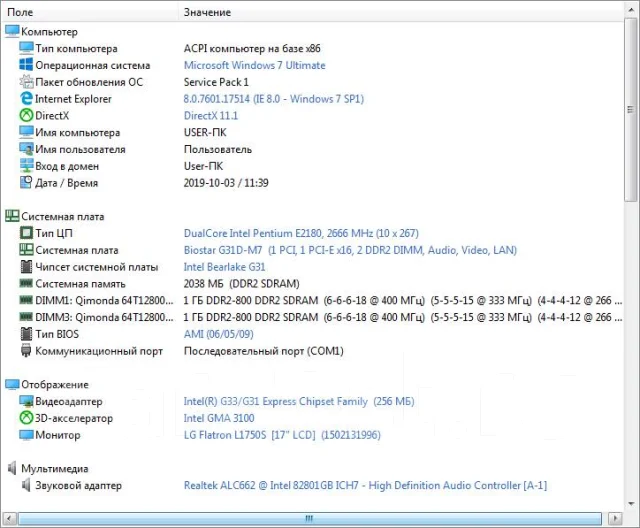The height and width of the screenshot is (528, 640).
Task: Sort by the Поле column header
Action: point(89,12)
